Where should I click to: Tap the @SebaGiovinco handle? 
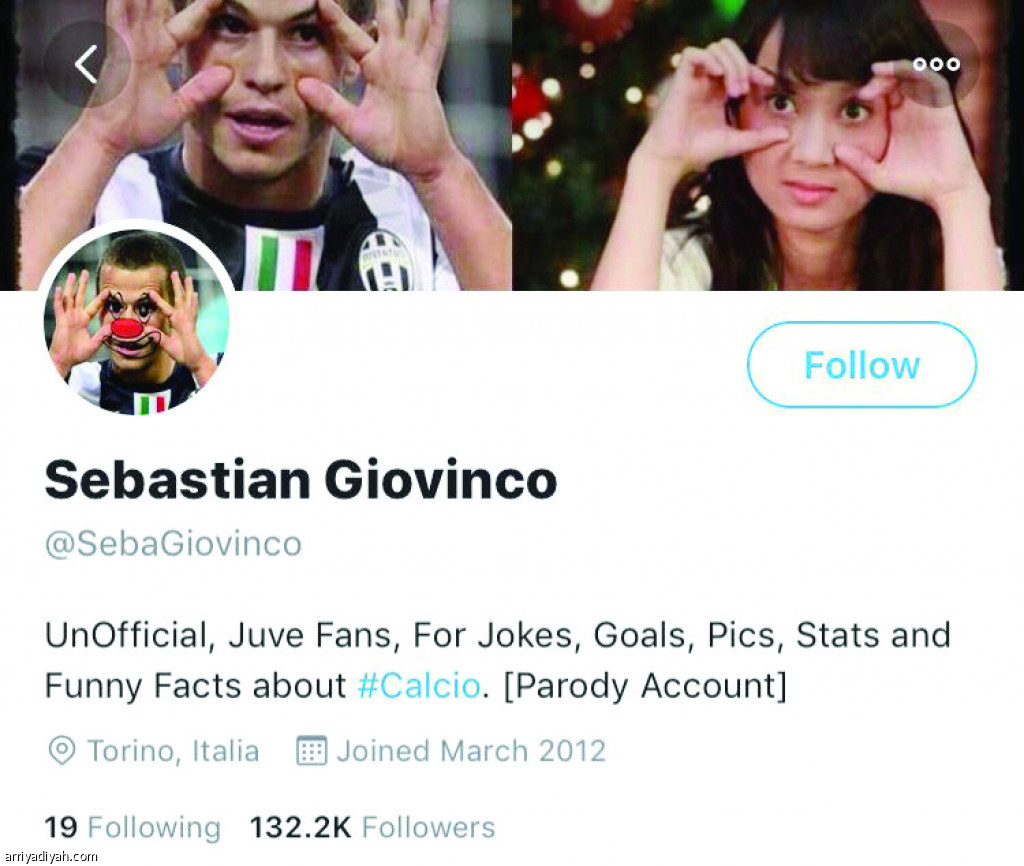pyautogui.click(x=173, y=543)
